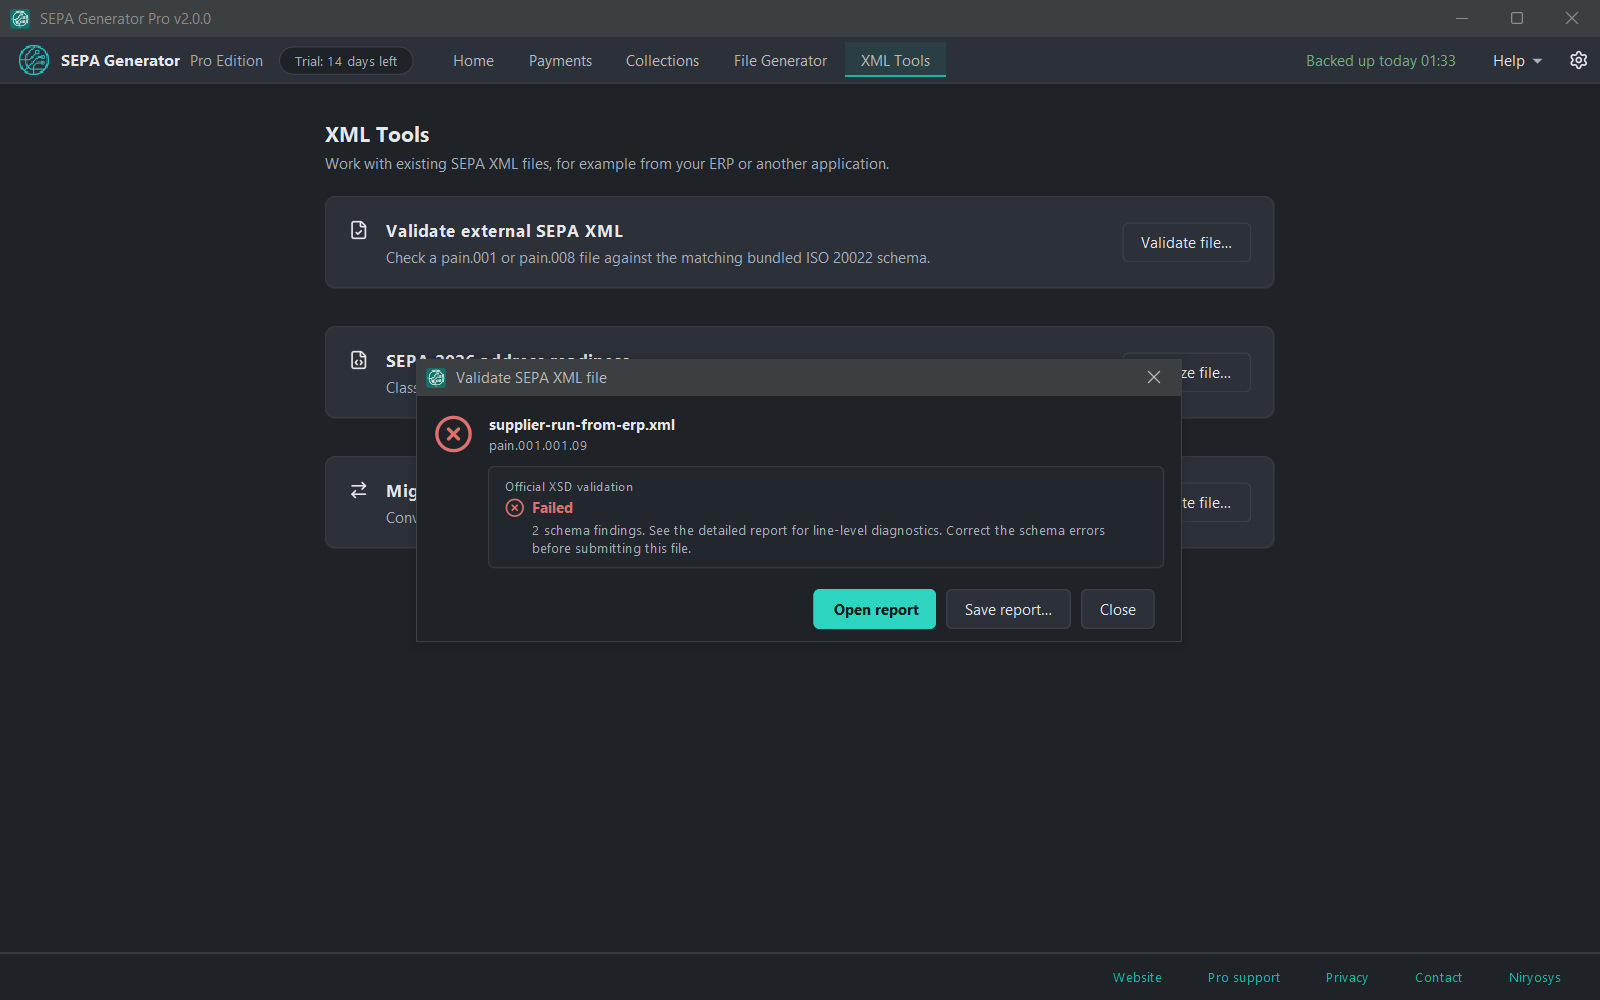Open settings via the gear icon

click(1578, 60)
